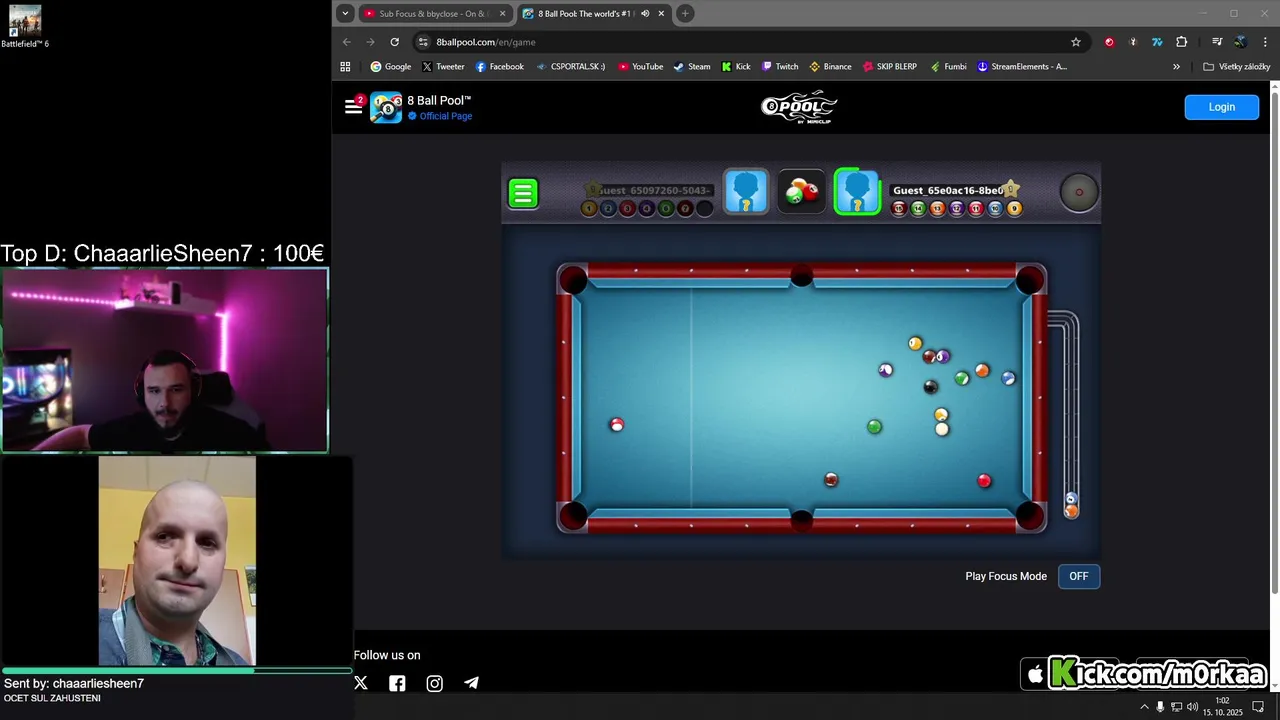Open the X (Twitter) social link
This screenshot has height=720, width=1280.
coord(361,683)
